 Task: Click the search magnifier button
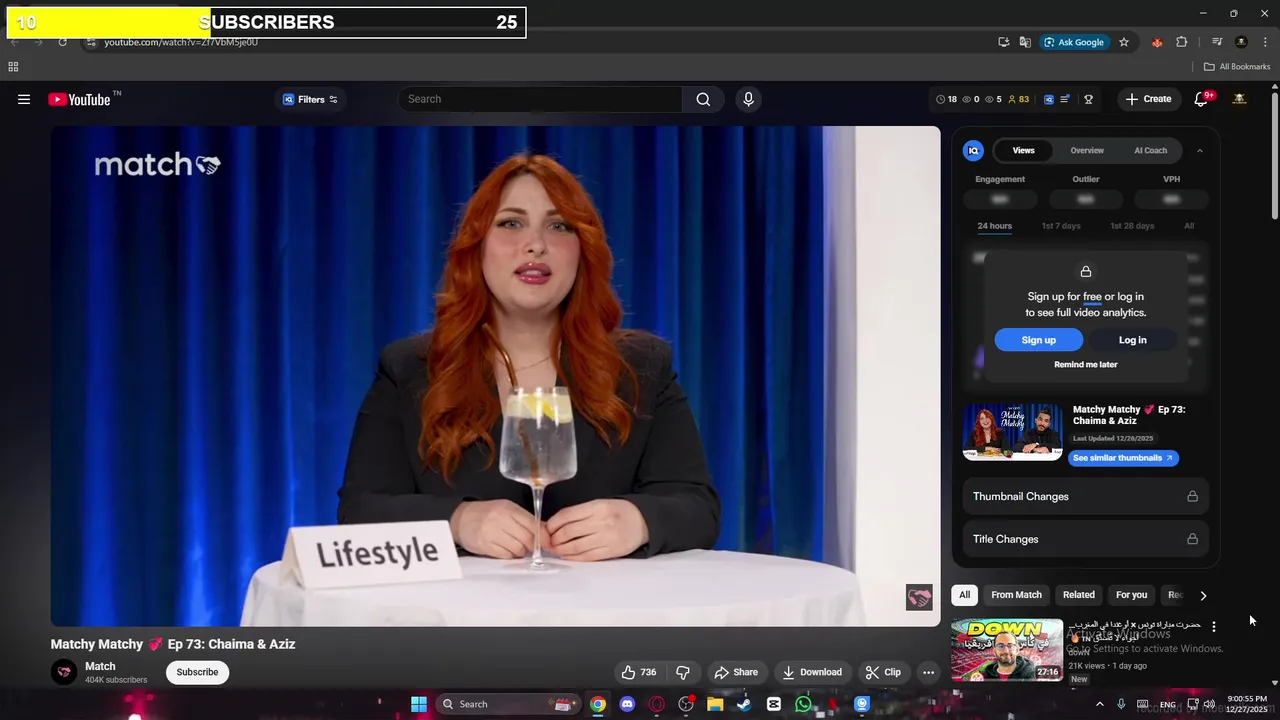click(x=703, y=99)
